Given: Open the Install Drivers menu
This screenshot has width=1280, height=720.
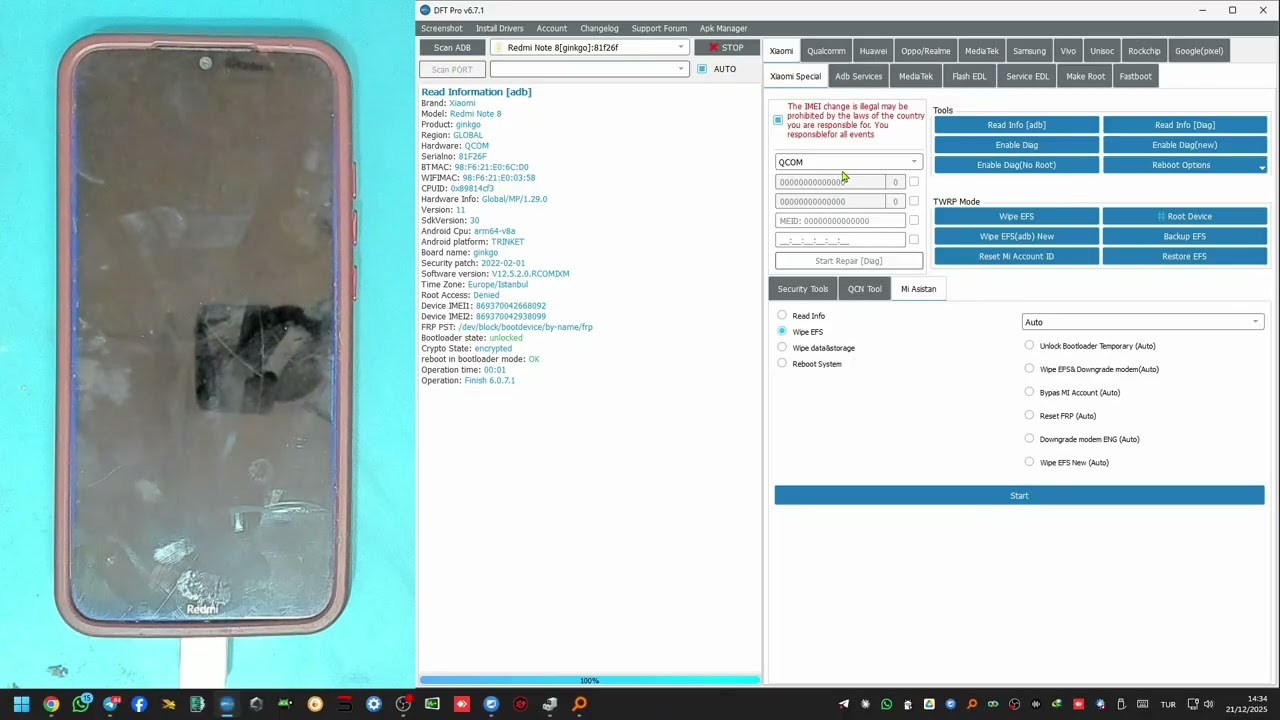Looking at the screenshot, I should click(499, 28).
